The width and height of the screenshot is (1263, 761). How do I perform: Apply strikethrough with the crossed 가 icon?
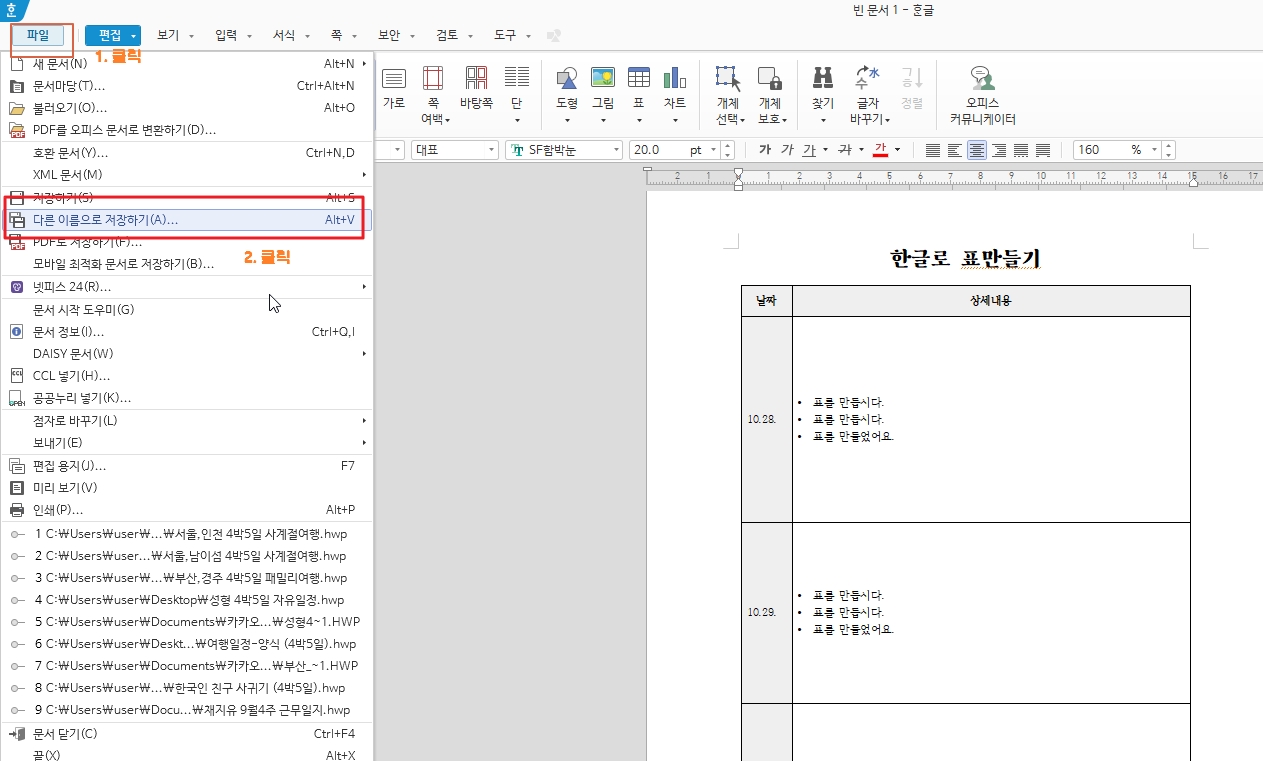click(x=845, y=150)
